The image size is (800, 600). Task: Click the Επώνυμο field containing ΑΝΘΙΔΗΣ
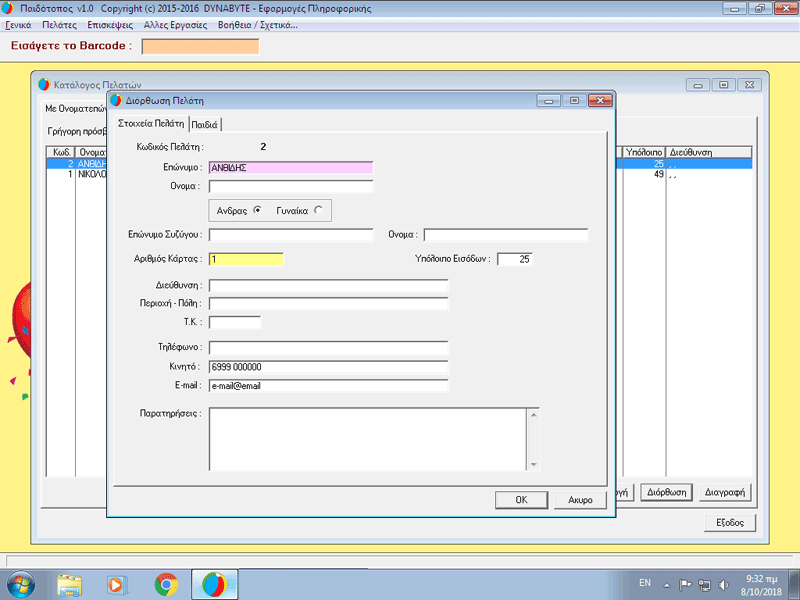(291, 167)
